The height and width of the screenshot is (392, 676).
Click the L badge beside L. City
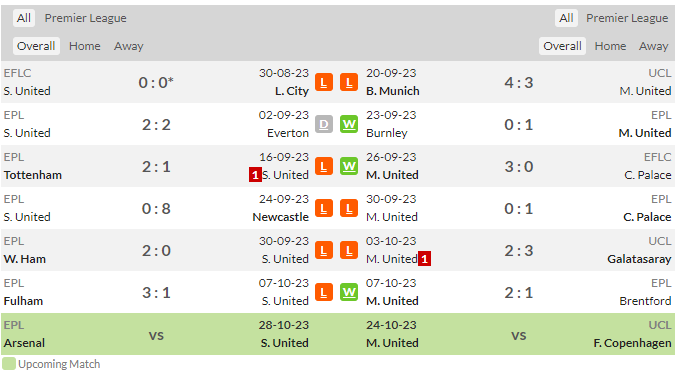pyautogui.click(x=324, y=82)
